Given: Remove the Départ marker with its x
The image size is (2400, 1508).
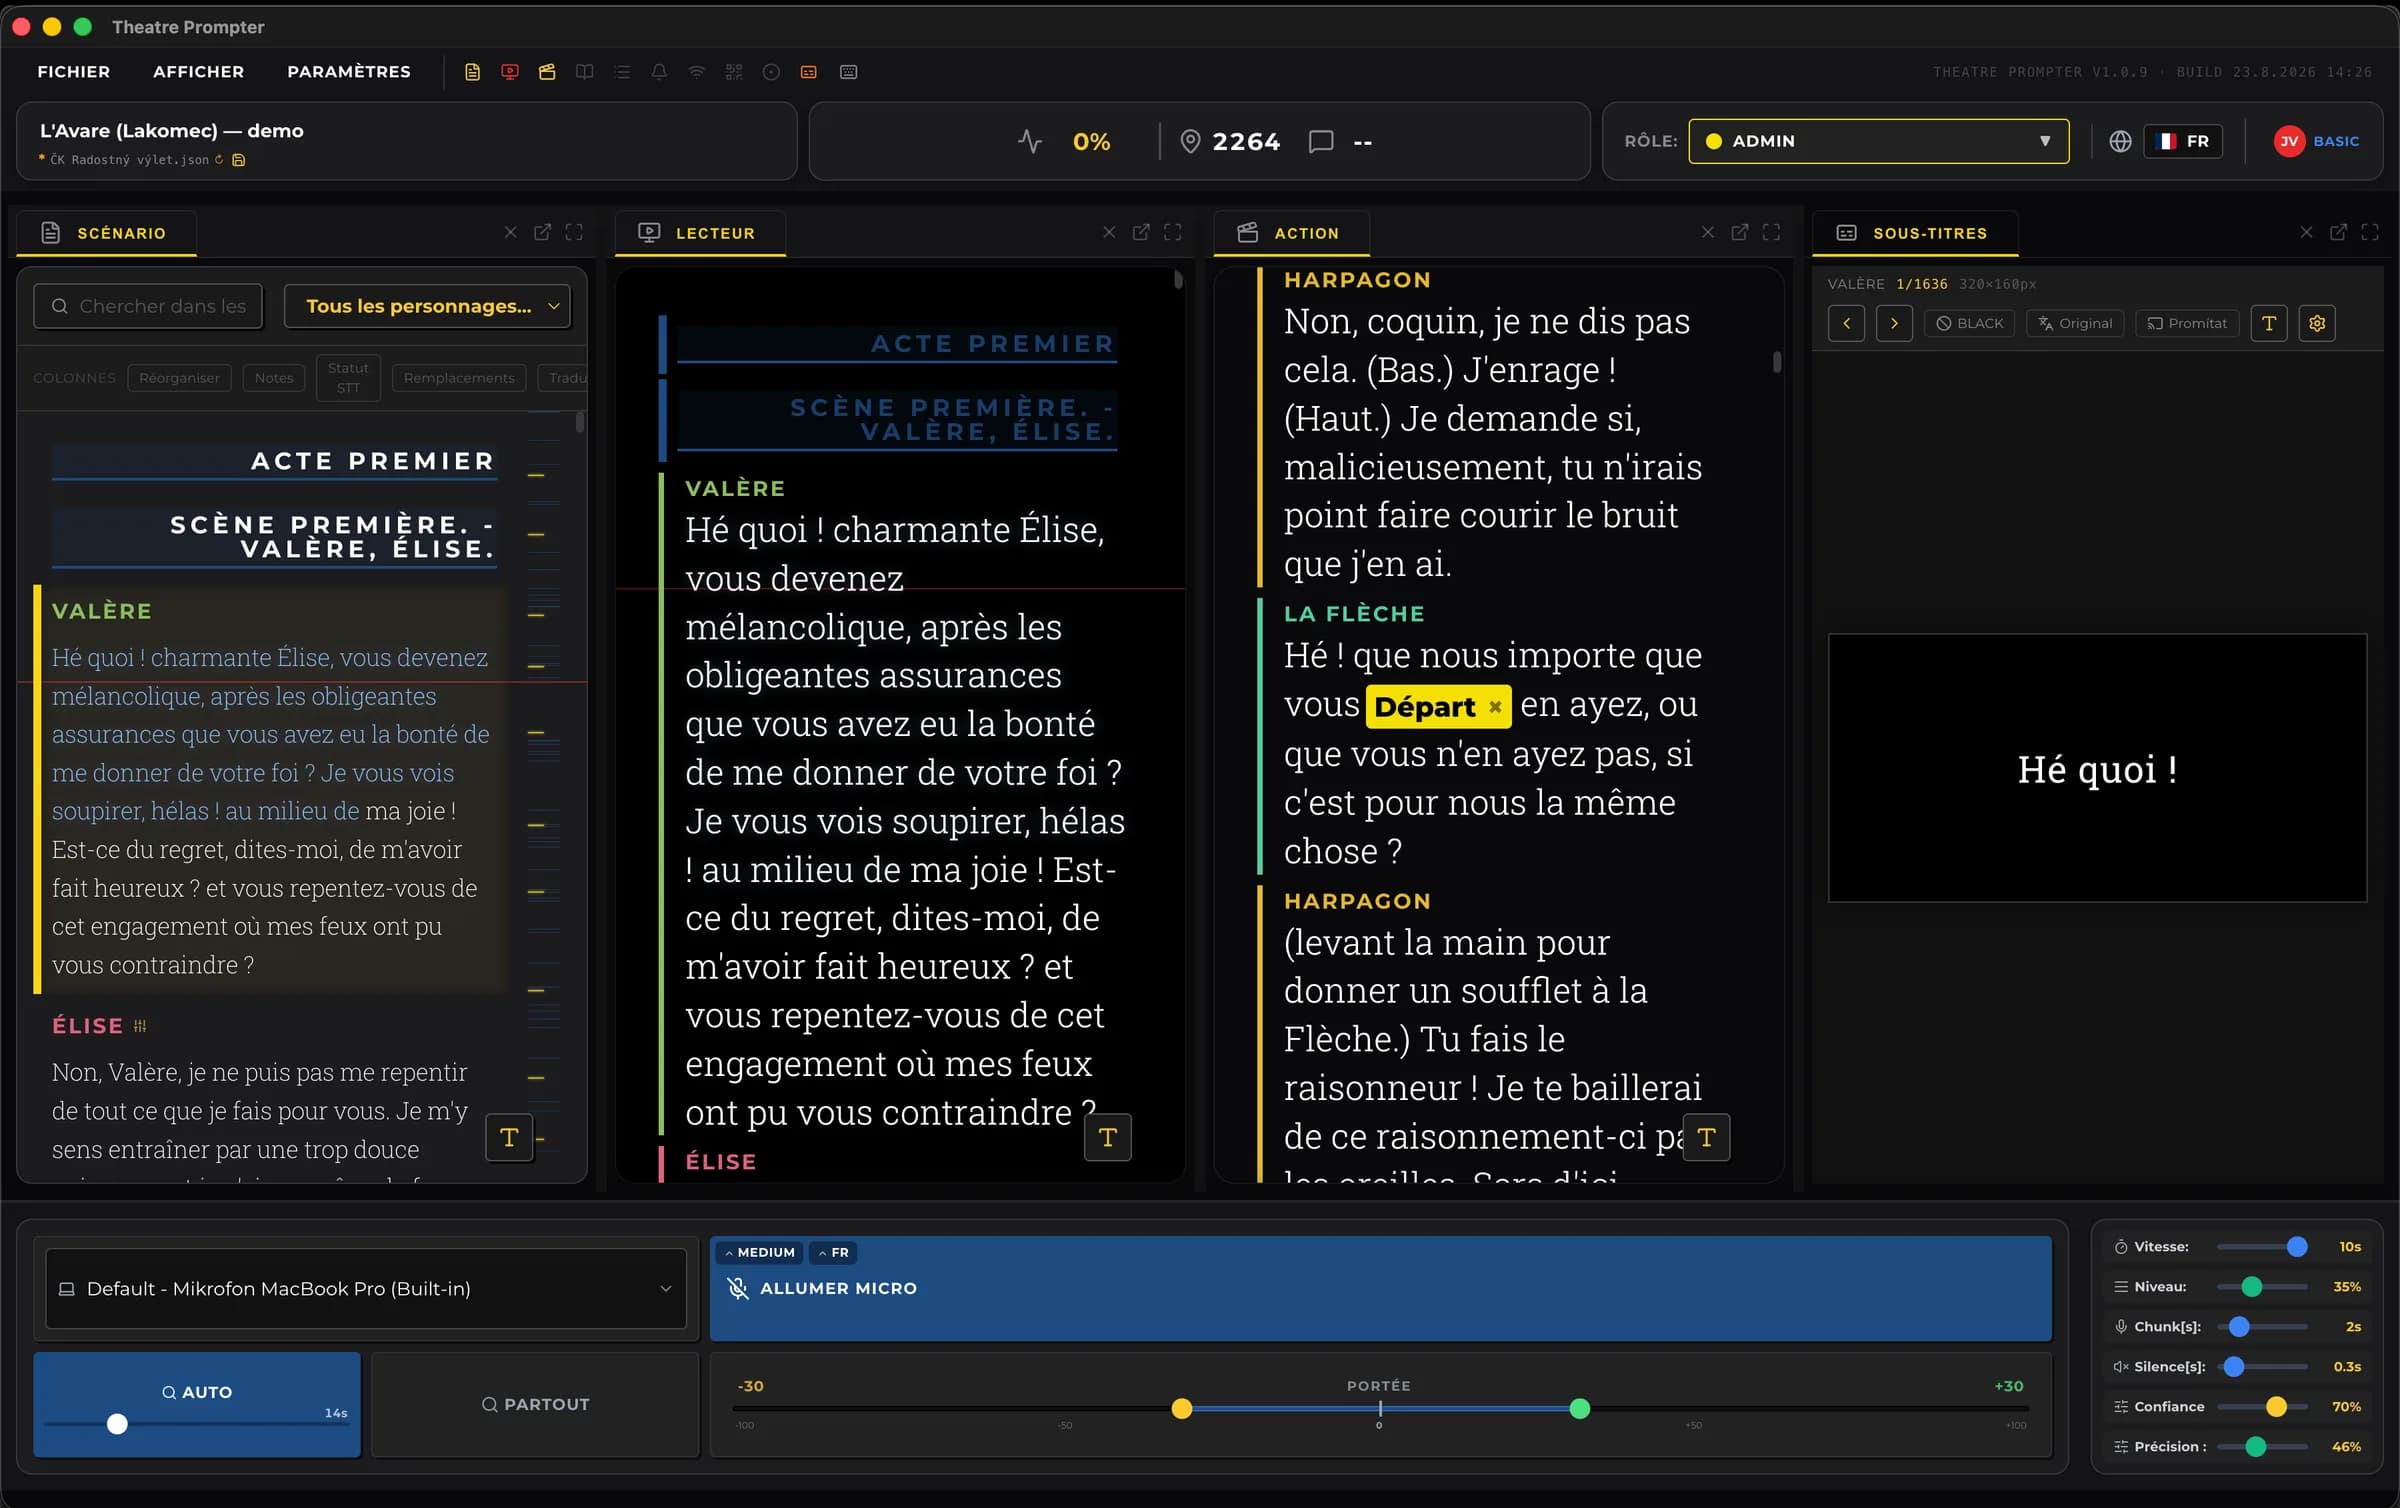Looking at the screenshot, I should 1495,706.
